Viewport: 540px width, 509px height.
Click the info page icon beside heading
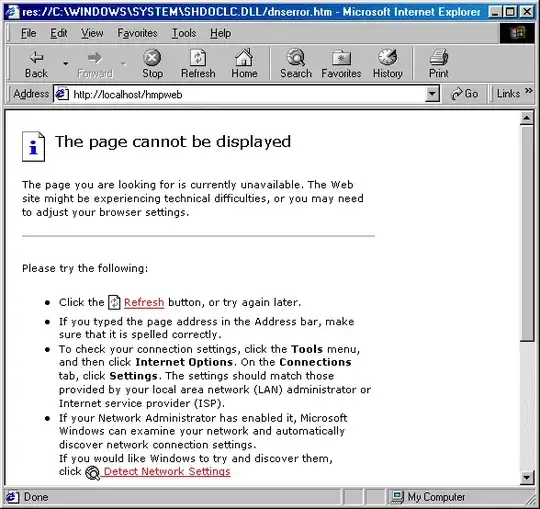tap(33, 146)
